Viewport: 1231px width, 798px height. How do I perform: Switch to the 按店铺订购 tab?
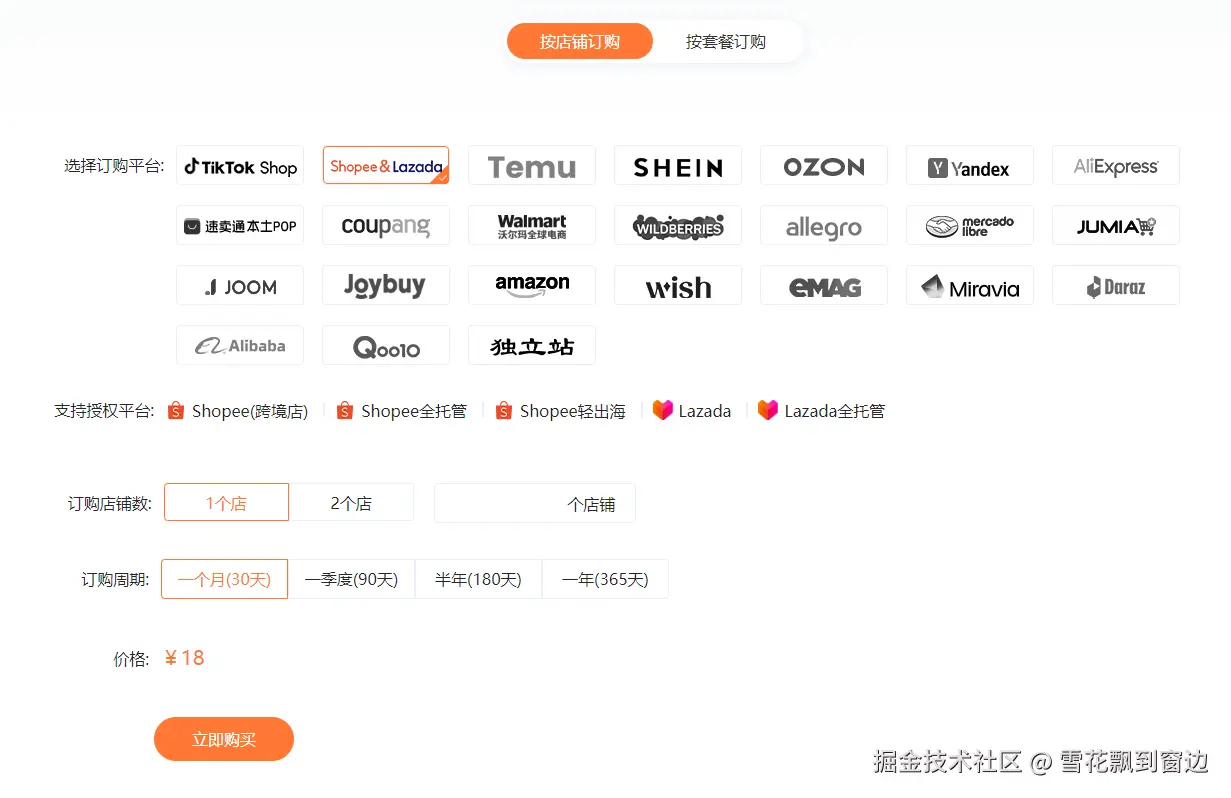click(580, 42)
